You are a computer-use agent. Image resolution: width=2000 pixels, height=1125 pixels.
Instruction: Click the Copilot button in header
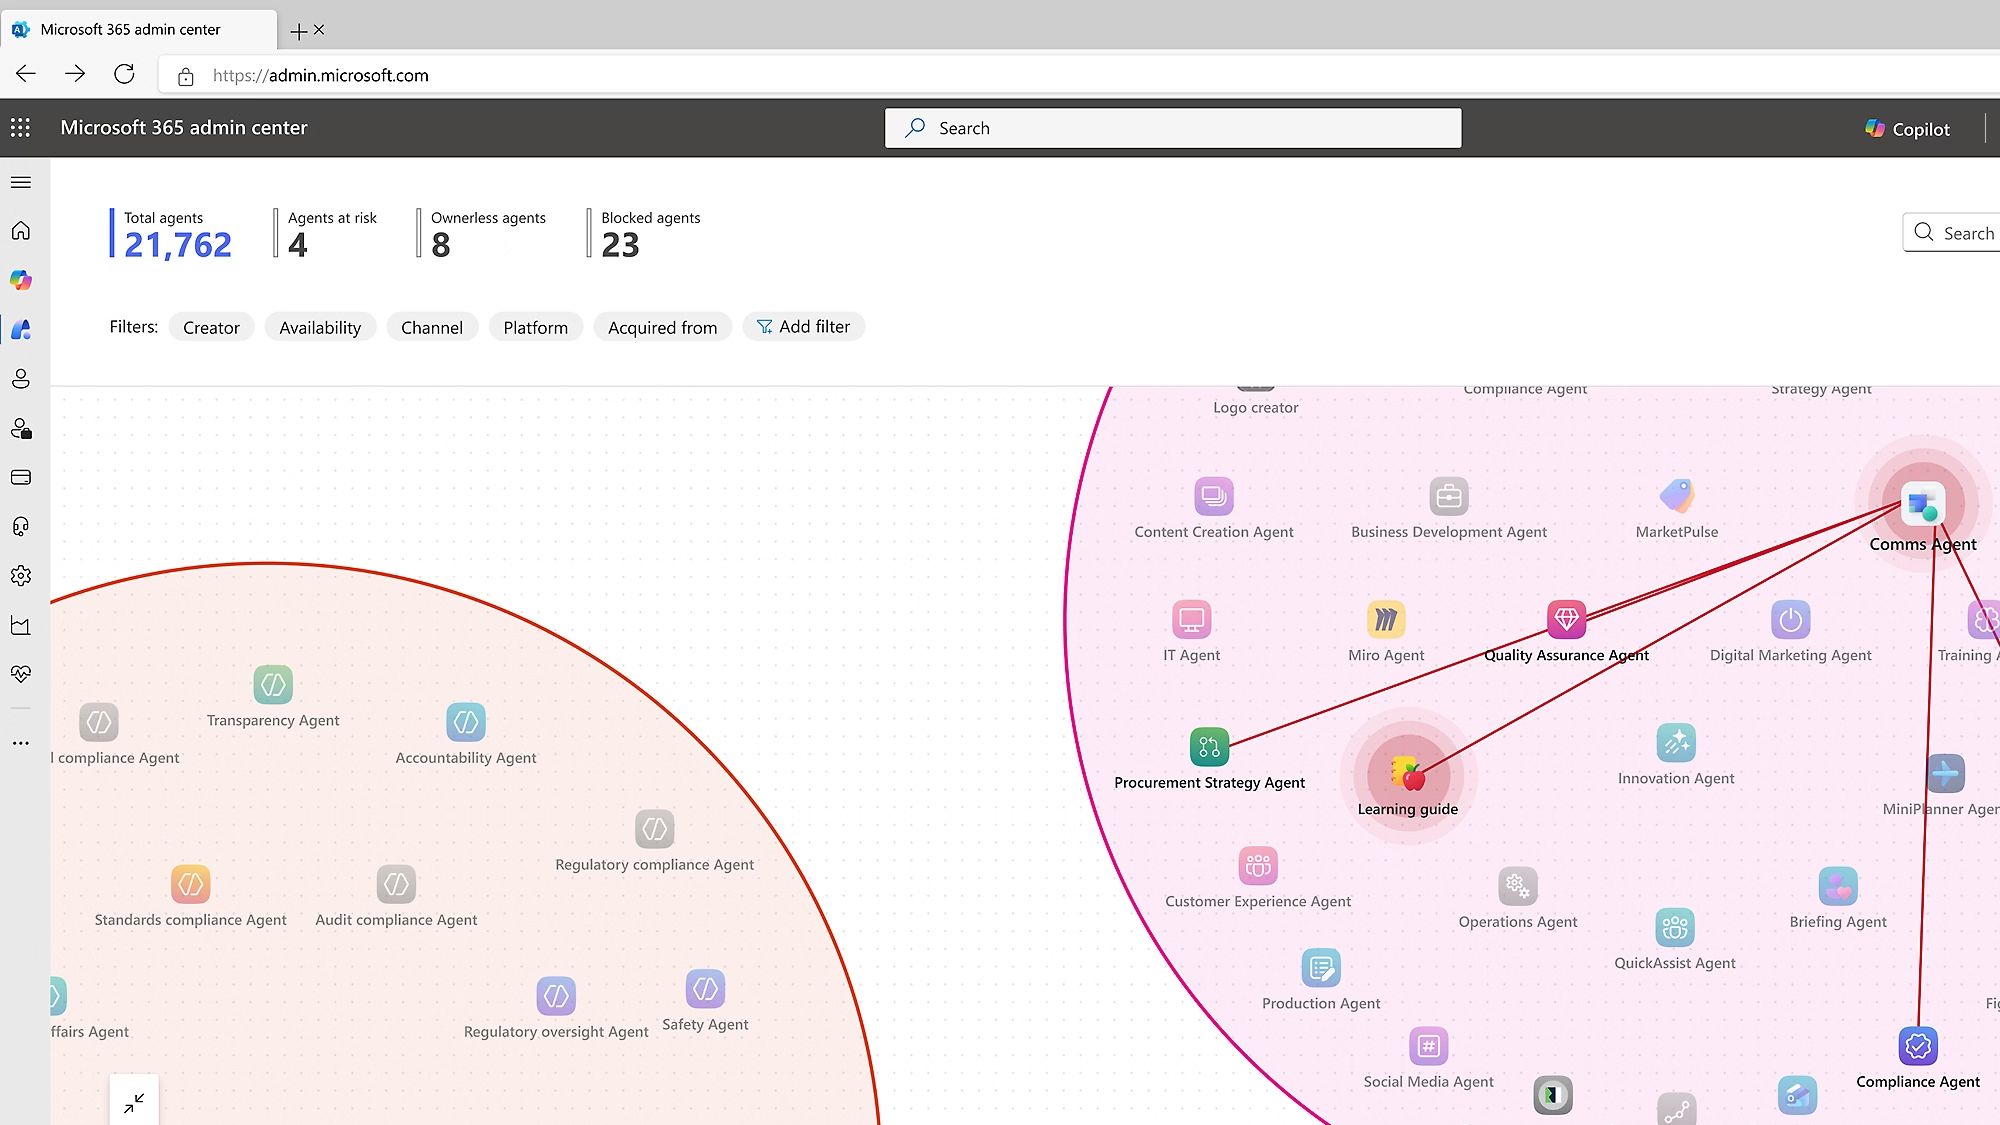(x=1907, y=129)
